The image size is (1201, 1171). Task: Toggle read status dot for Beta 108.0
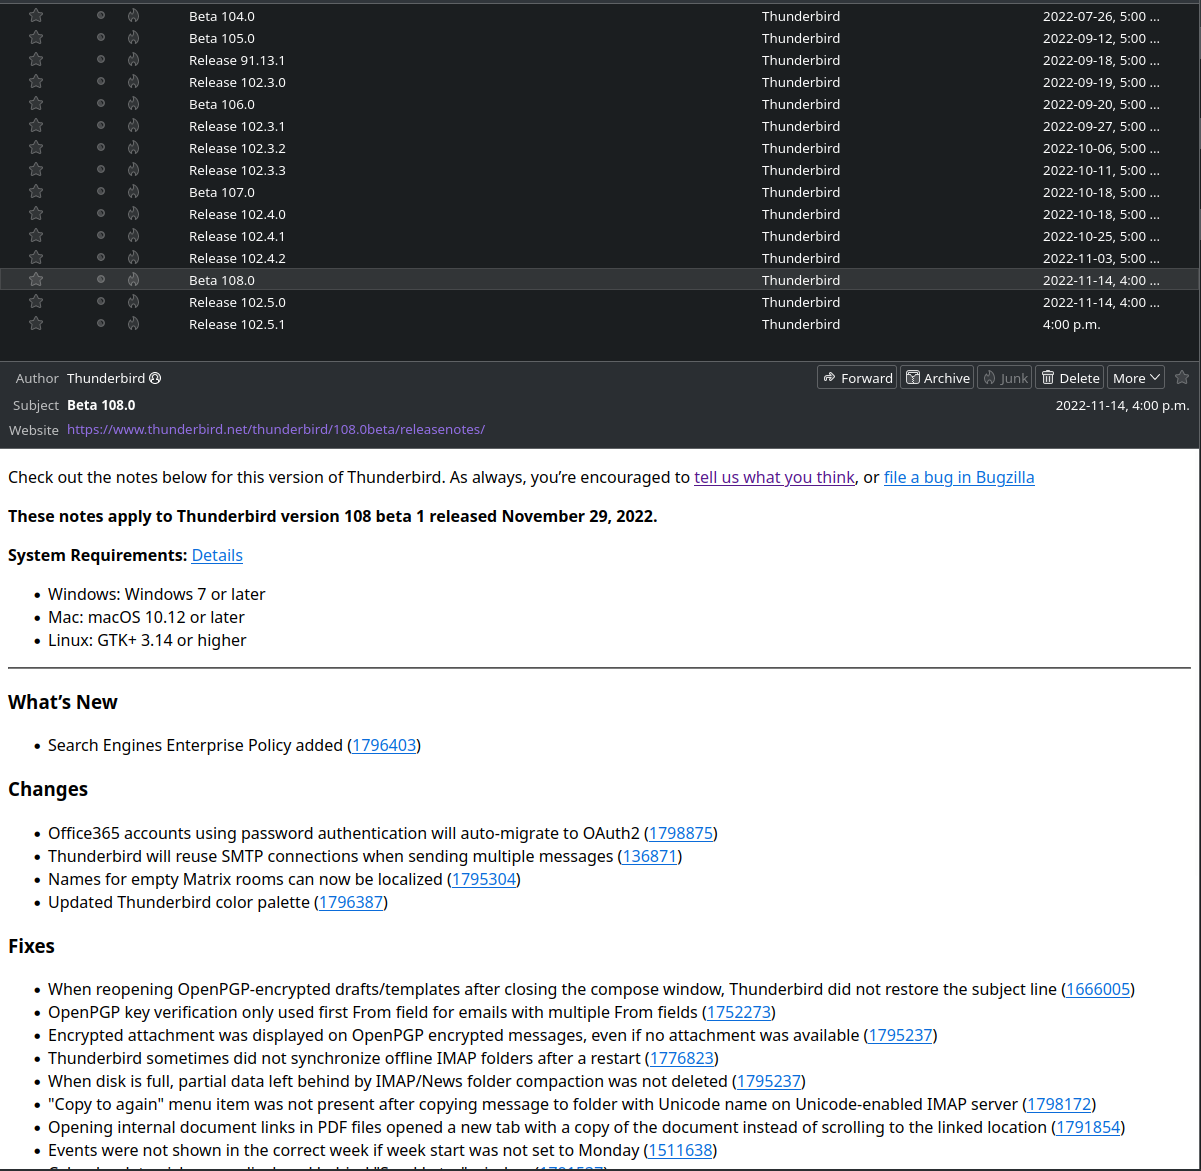(101, 280)
